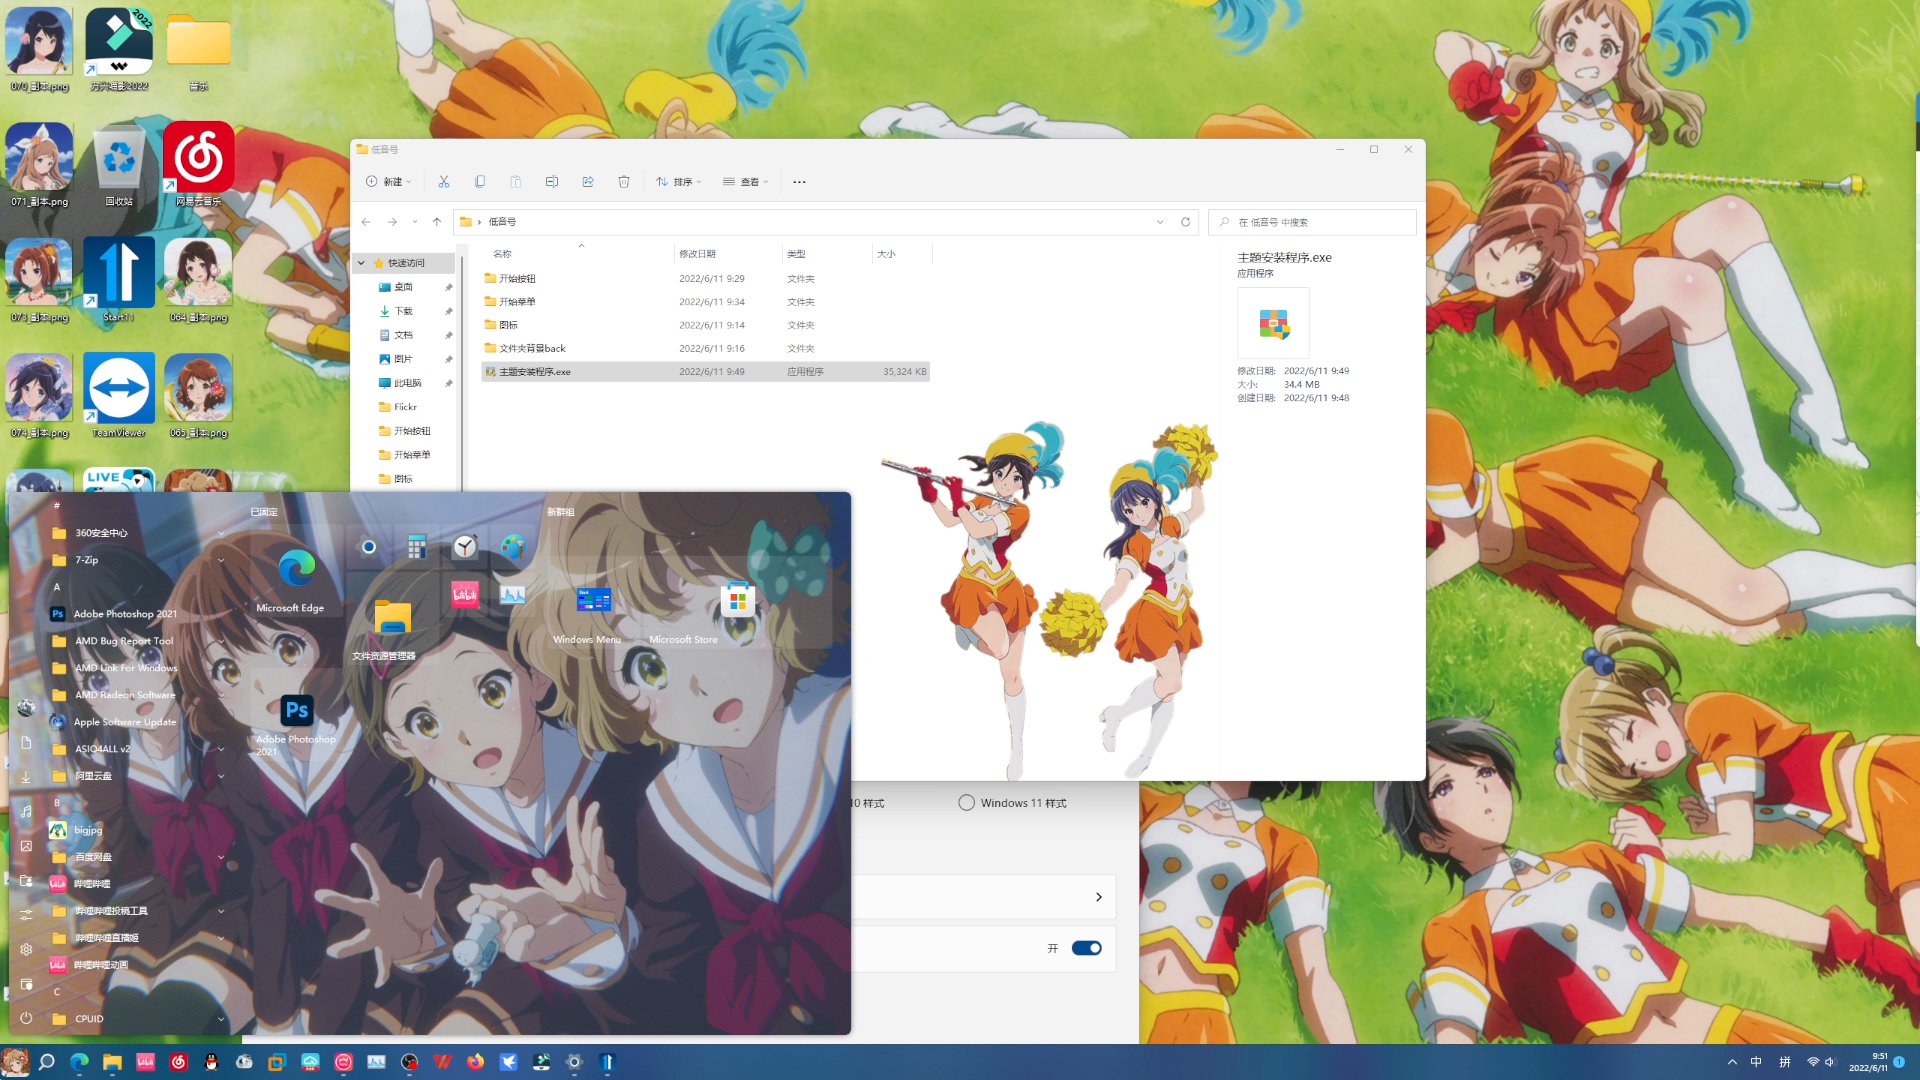Viewport: 1920px width, 1080px height.
Task: Open Microsoft Store tile in Start menu
Action: [x=737, y=607]
